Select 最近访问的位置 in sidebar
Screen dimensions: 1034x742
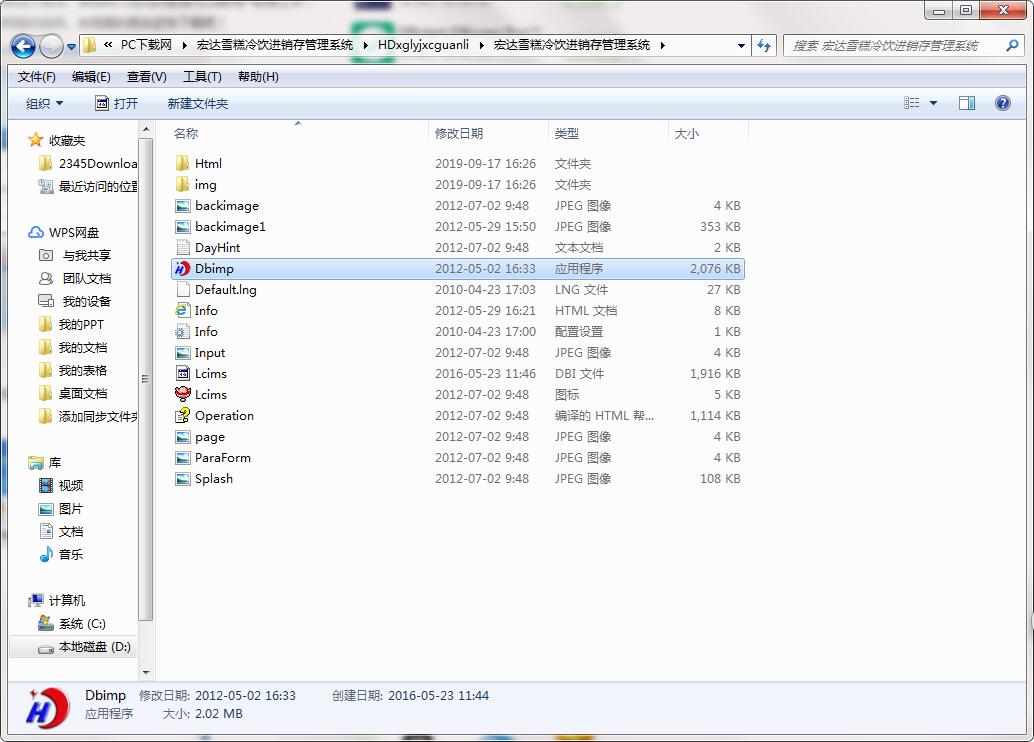click(88, 187)
